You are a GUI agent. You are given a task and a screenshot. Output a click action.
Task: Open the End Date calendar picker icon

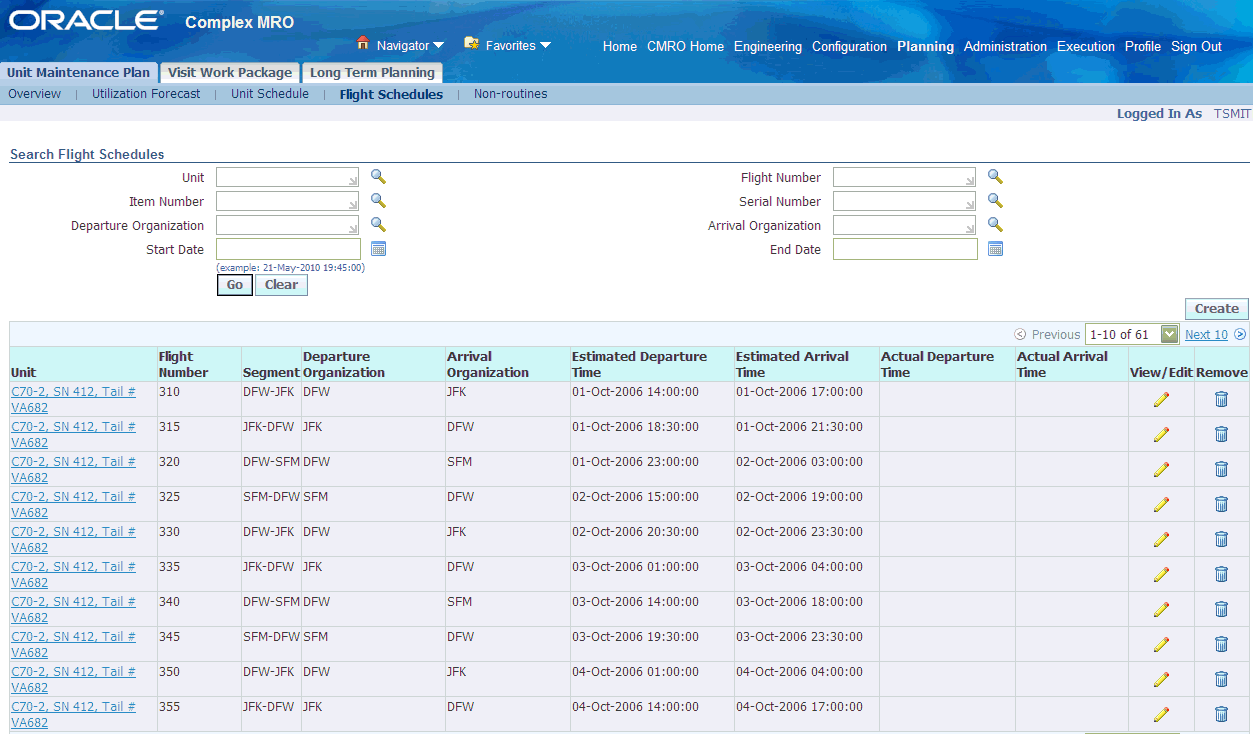coord(995,249)
